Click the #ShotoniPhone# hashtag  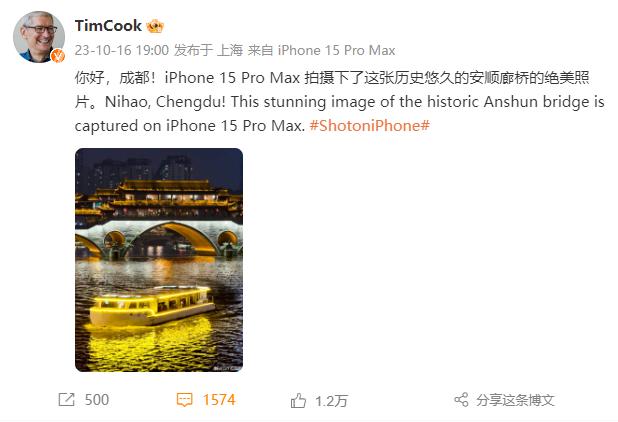point(369,126)
